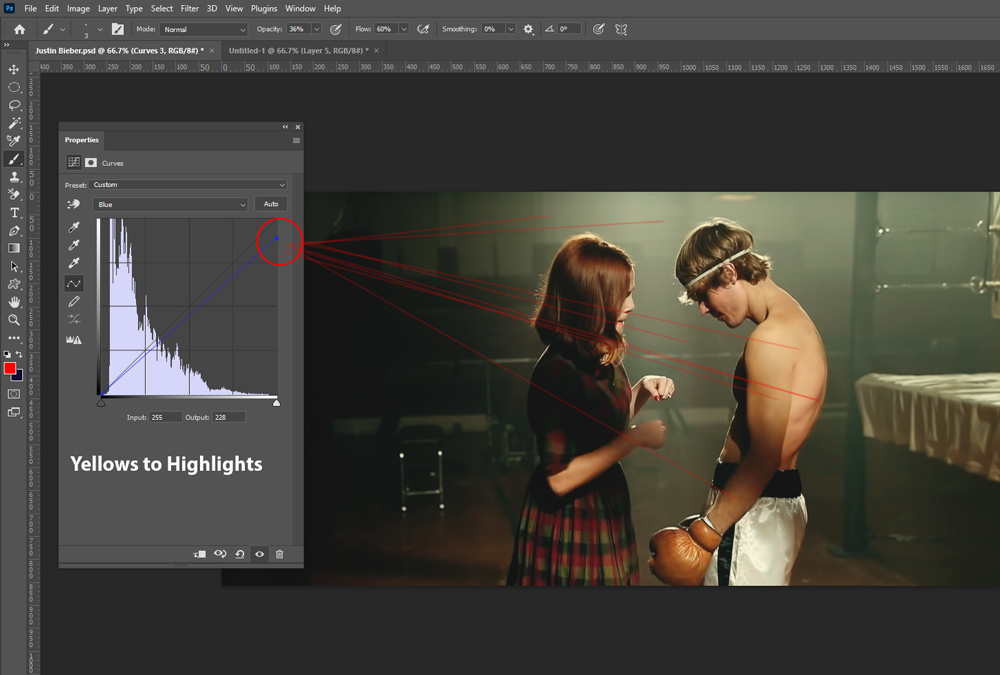1000x675 pixels.
Task: Click the reset to adjustment defaults icon
Action: 240,554
